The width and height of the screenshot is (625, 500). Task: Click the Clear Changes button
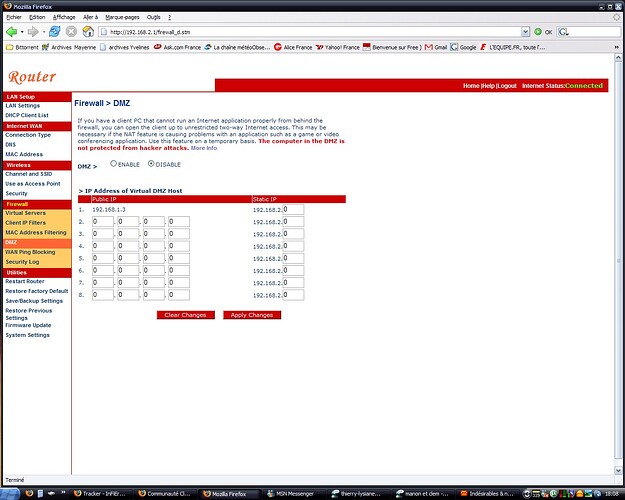pyautogui.click(x=185, y=315)
